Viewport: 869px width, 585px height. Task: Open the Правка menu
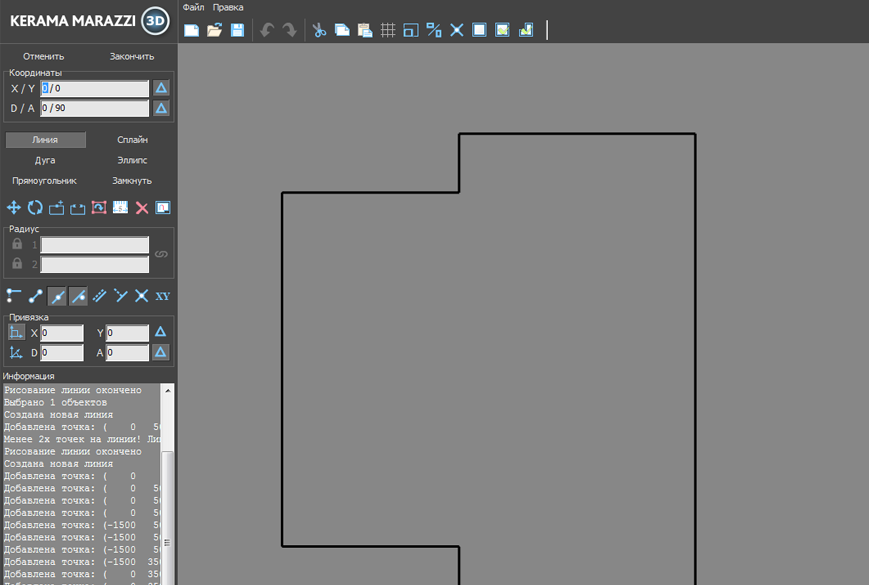228,7
